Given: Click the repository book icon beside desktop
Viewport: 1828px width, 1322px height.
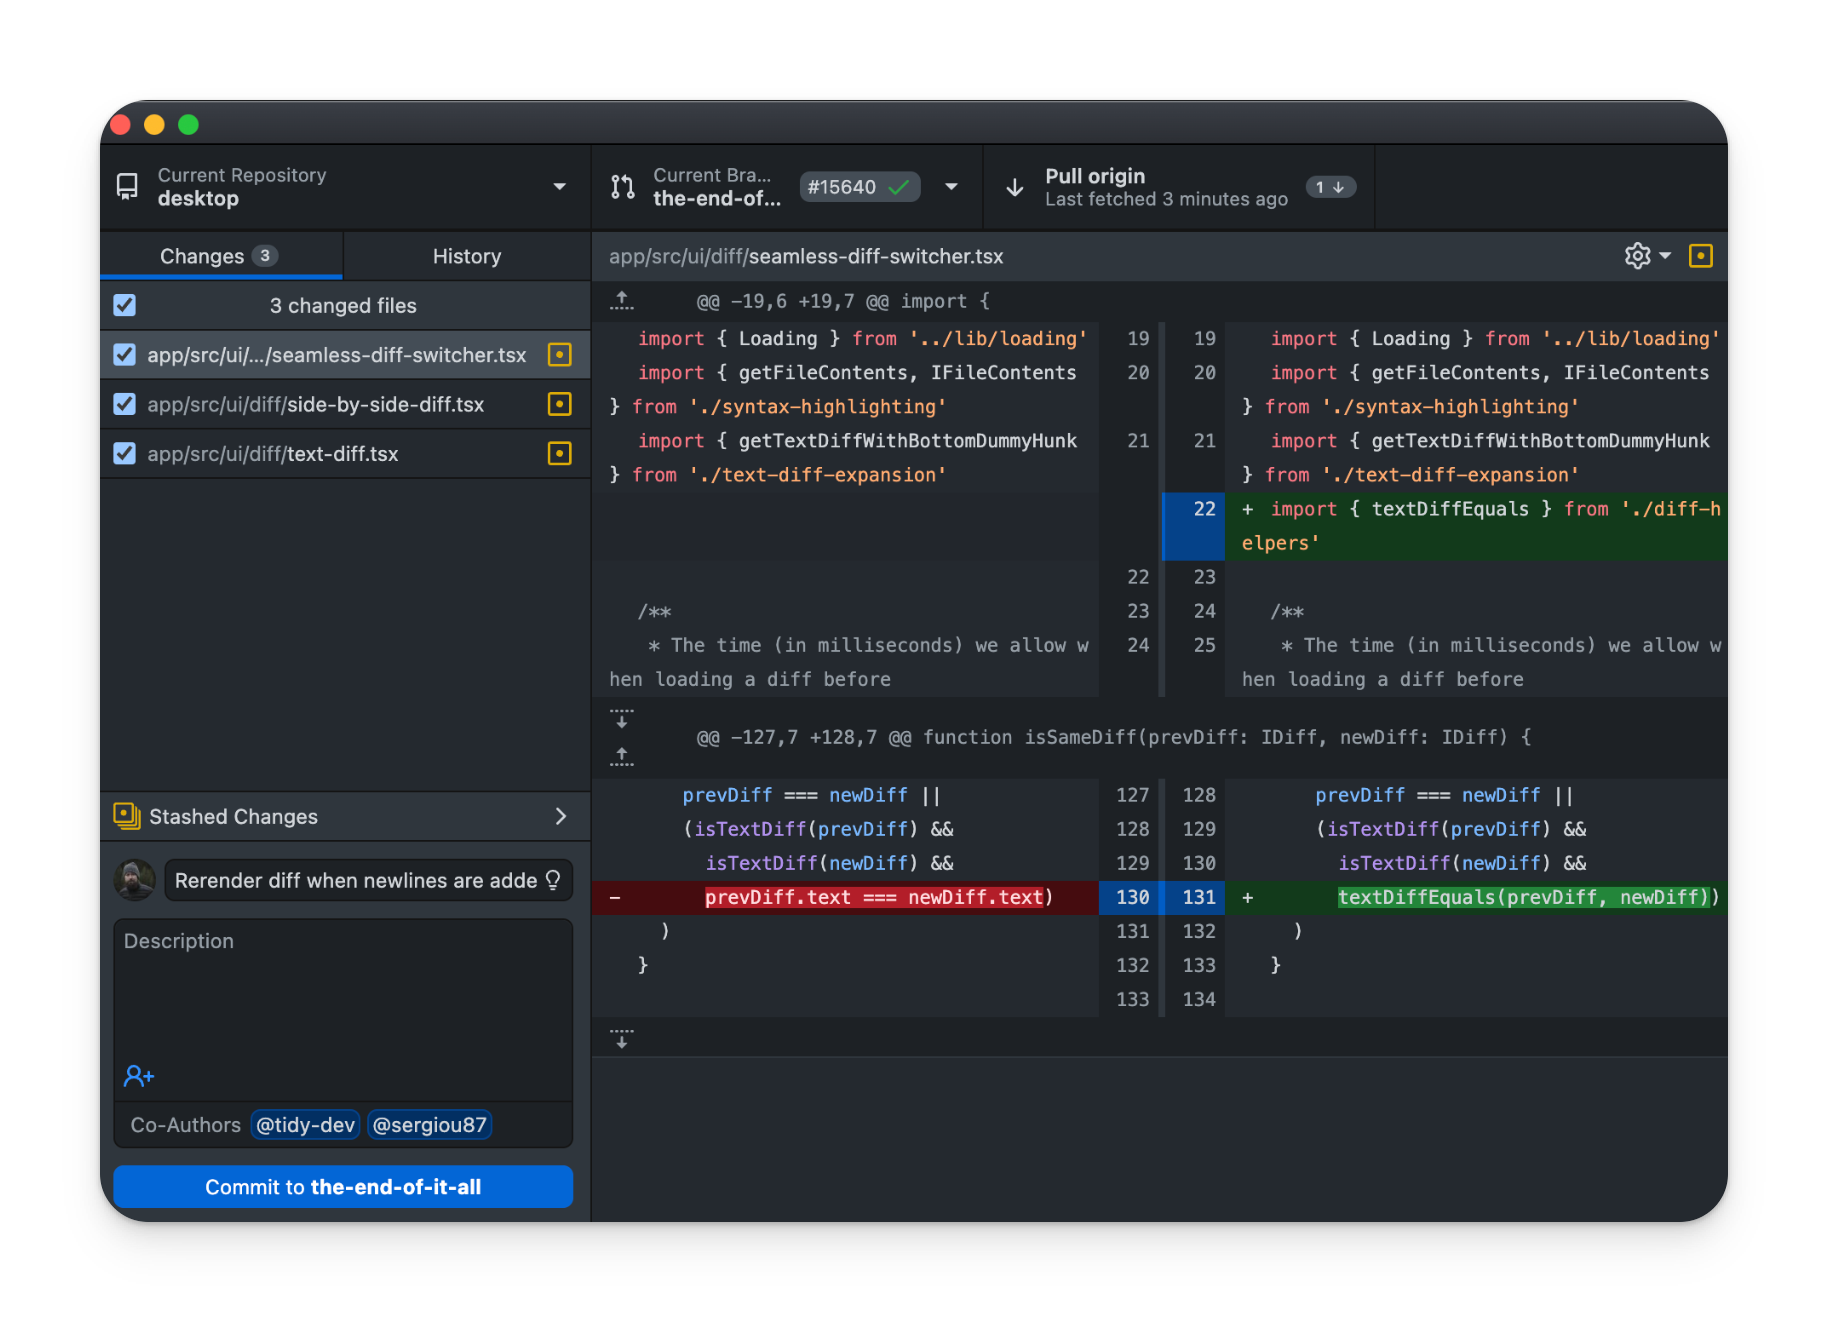Looking at the screenshot, I should pyautogui.click(x=127, y=187).
